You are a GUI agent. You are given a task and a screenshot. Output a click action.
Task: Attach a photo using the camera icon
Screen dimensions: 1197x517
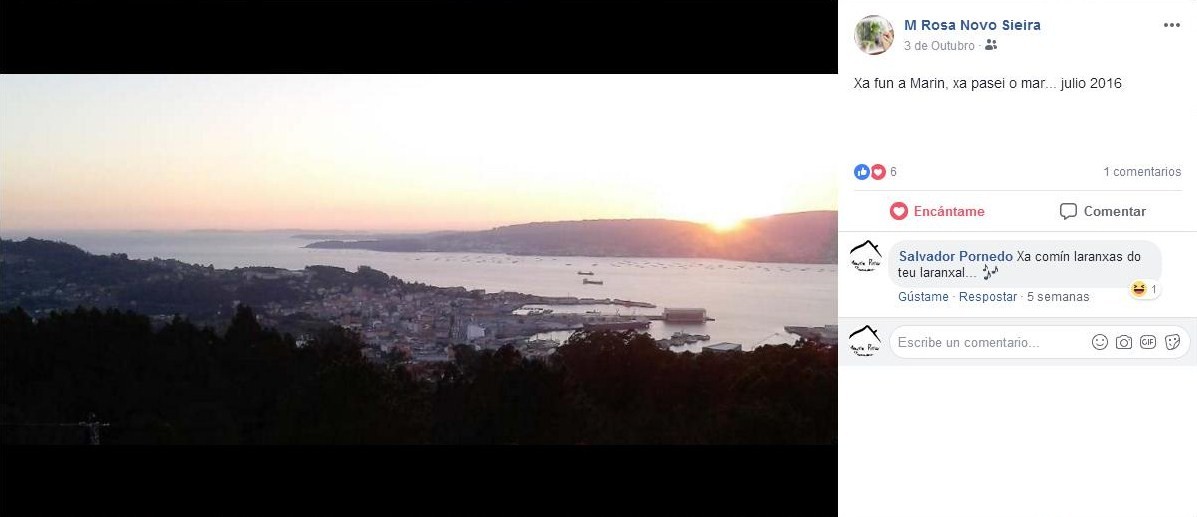coord(1124,342)
